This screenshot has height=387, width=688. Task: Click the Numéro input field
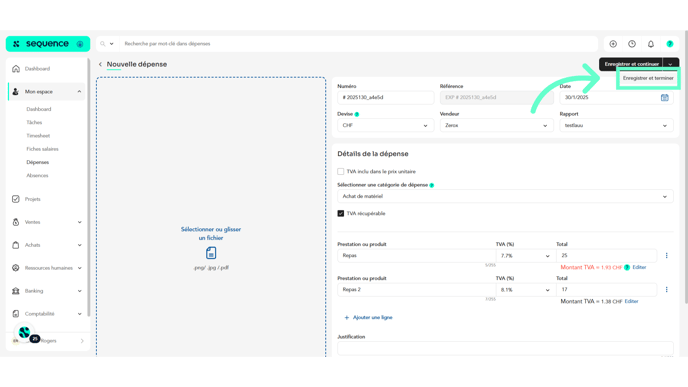tap(385, 97)
